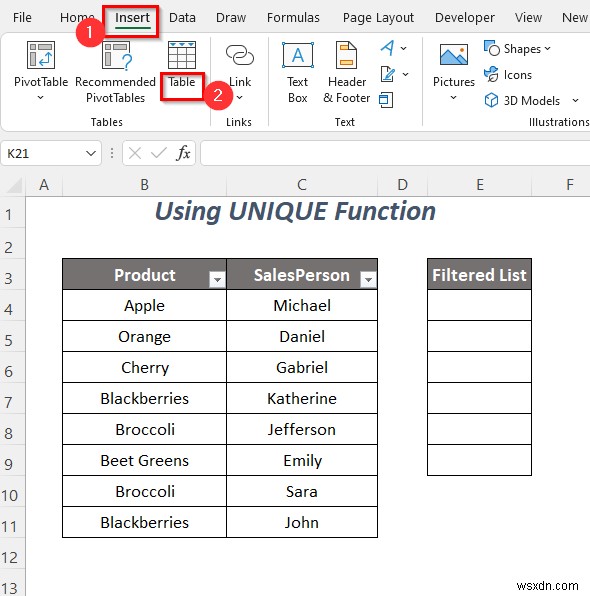Select the cell containing Cherry

(144, 368)
